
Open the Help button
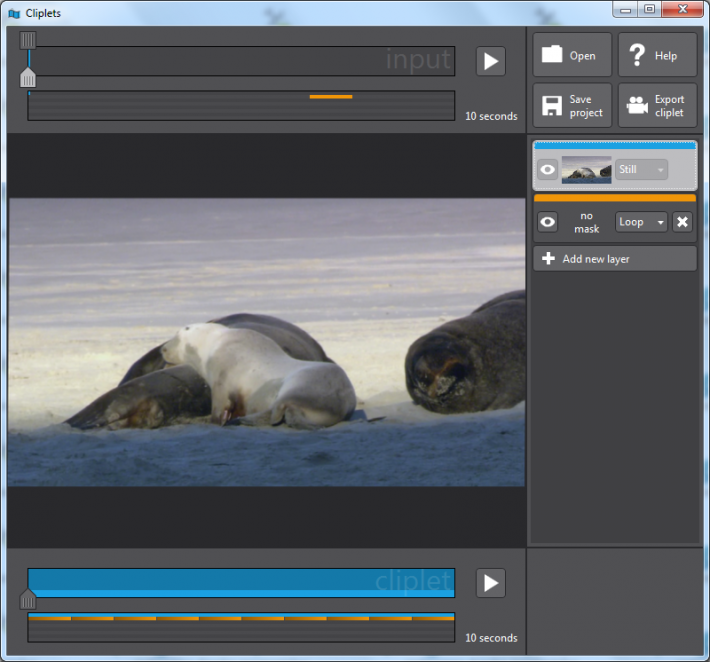point(657,55)
